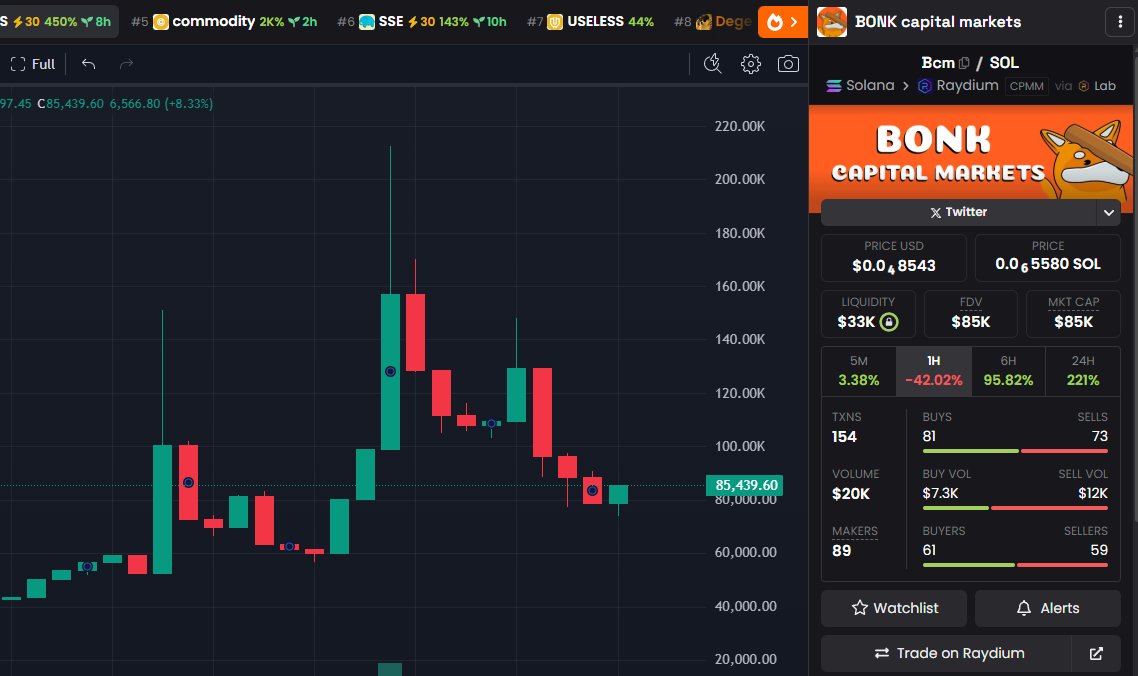Click the buy volume versus sell volume bar
The width and height of the screenshot is (1138, 676).
coord(1015,508)
